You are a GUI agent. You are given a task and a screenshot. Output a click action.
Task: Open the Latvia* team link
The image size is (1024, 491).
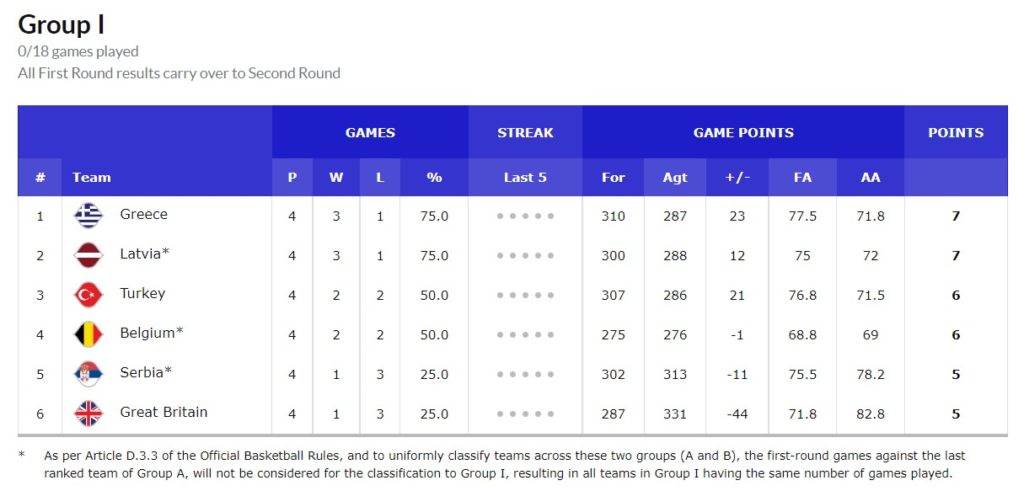click(x=145, y=255)
